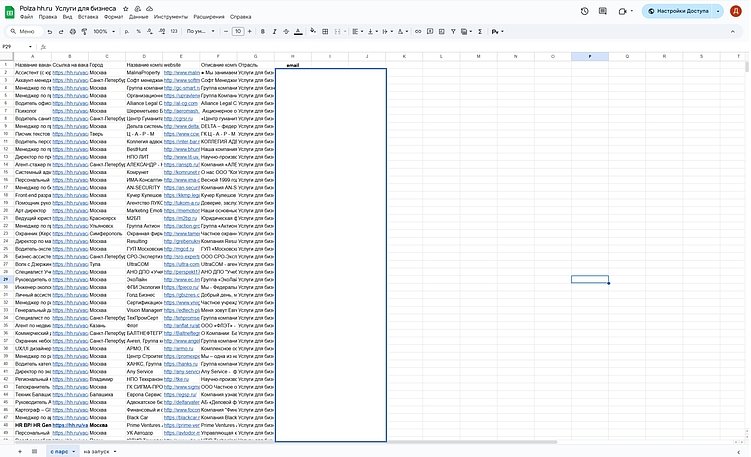751x457 pixels.
Task: Select column K header
Action: point(404,57)
